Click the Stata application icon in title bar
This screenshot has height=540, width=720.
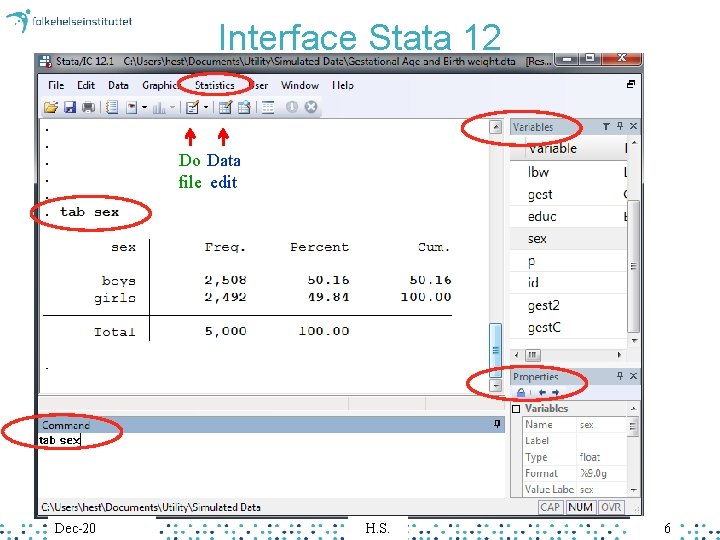click(x=45, y=62)
